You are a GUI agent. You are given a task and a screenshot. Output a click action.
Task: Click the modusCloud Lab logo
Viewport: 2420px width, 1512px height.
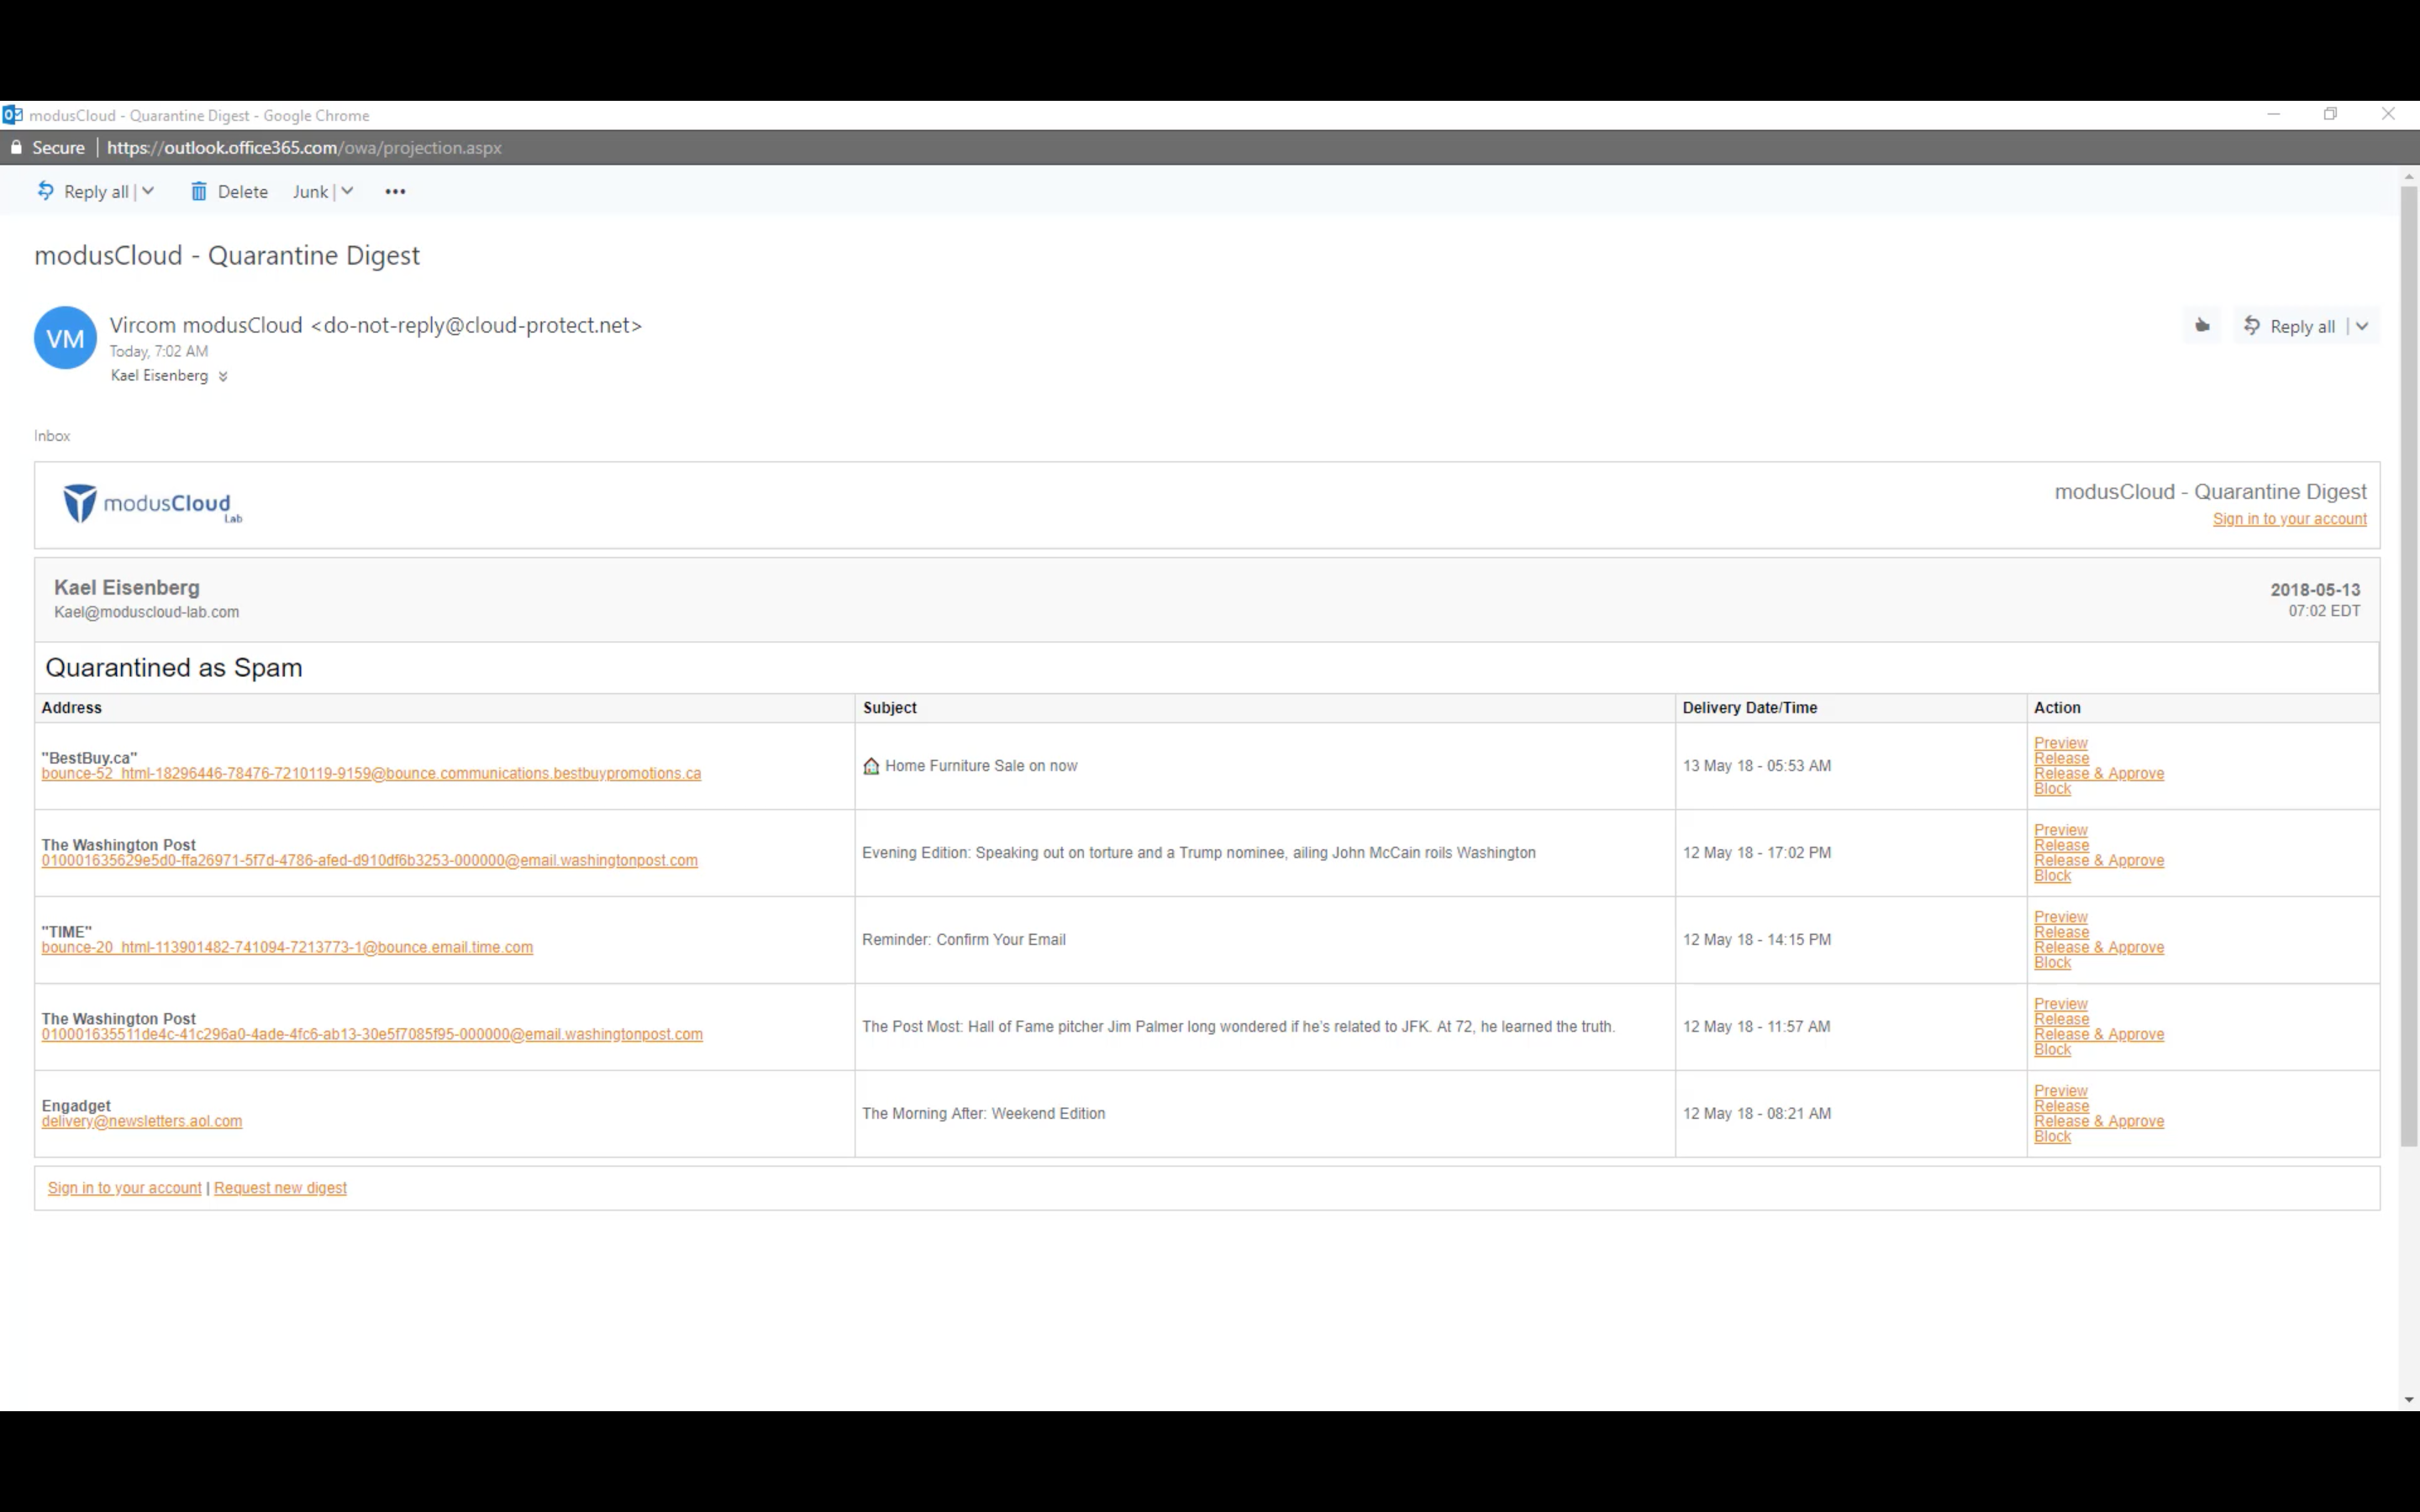point(152,504)
